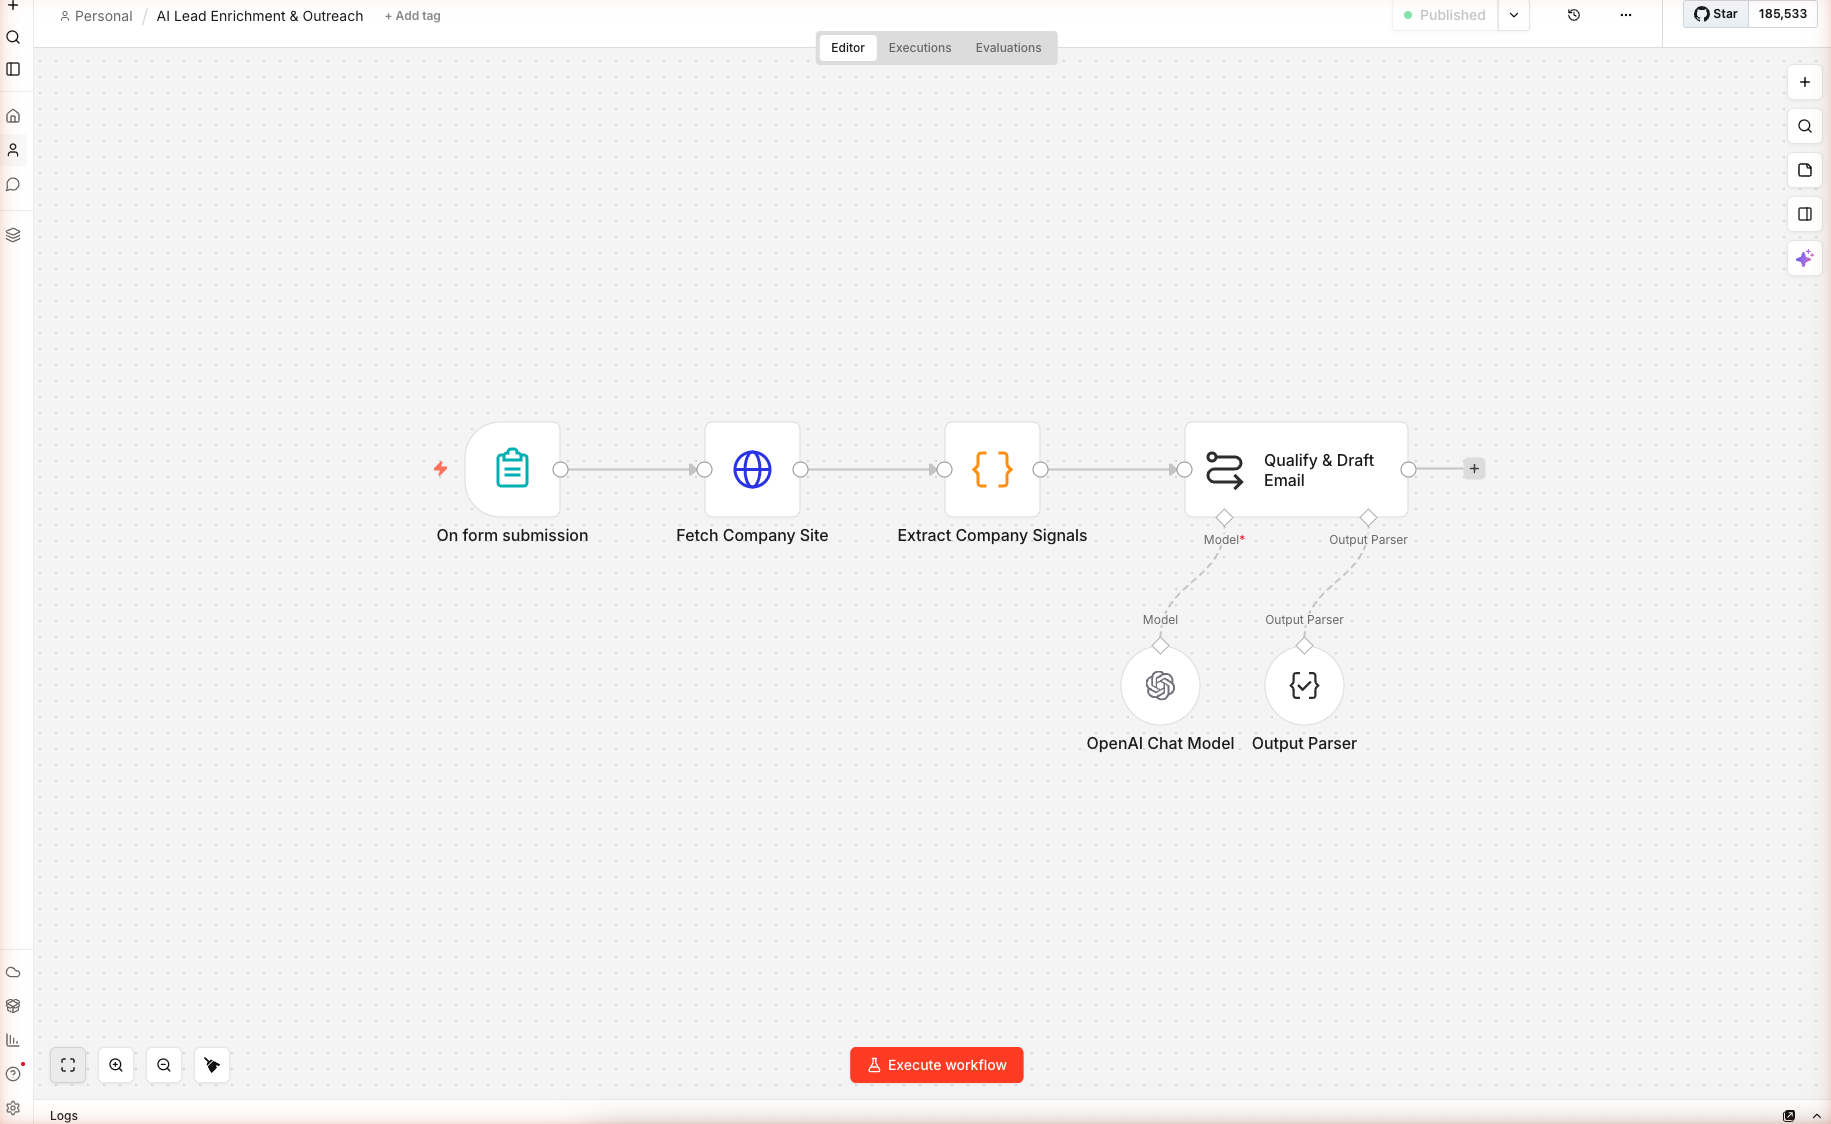Zoom out of the canvas
1831x1124 pixels.
pos(164,1066)
